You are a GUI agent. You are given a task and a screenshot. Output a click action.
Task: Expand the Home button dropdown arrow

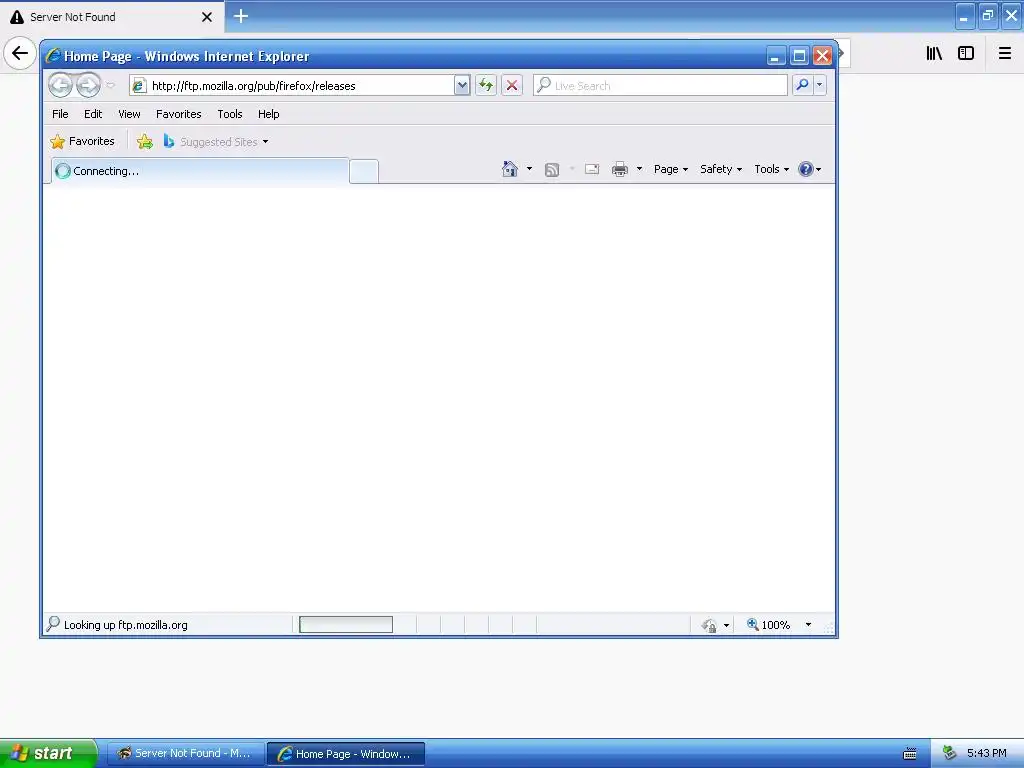pos(529,169)
